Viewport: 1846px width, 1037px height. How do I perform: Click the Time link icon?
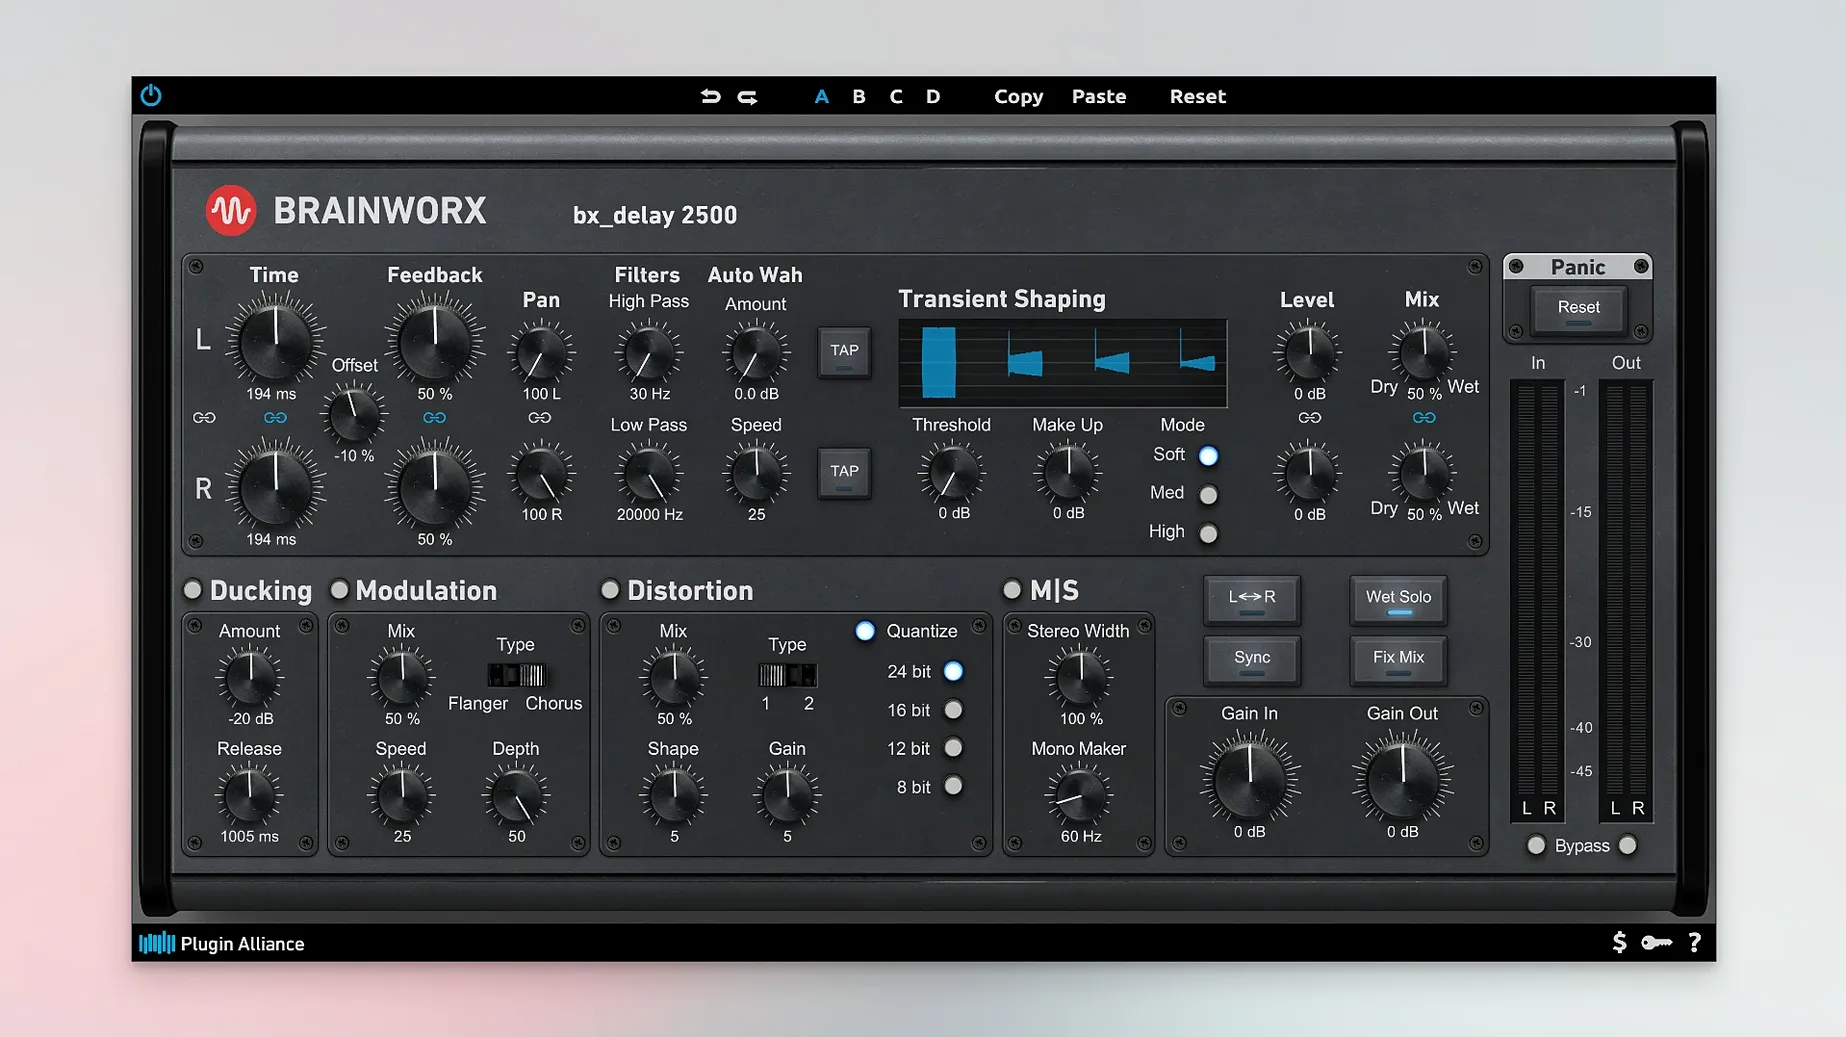pyautogui.click(x=275, y=418)
